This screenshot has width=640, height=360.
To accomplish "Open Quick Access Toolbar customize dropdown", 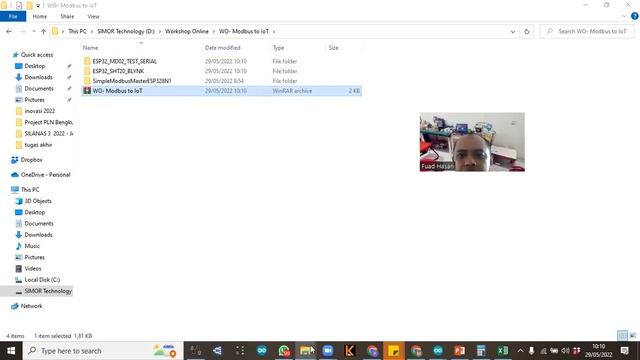I will 38,5.
